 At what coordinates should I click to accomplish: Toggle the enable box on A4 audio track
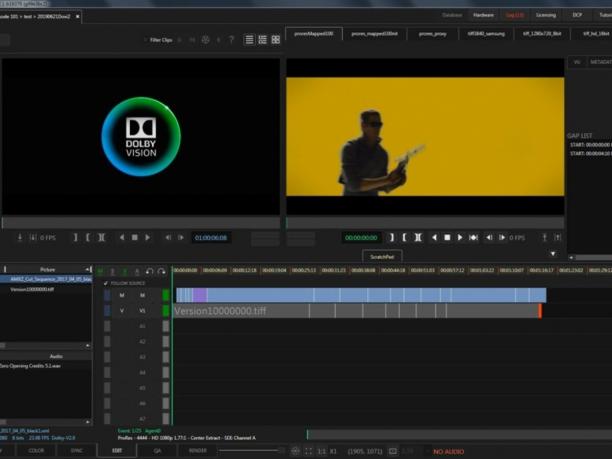[x=166, y=372]
